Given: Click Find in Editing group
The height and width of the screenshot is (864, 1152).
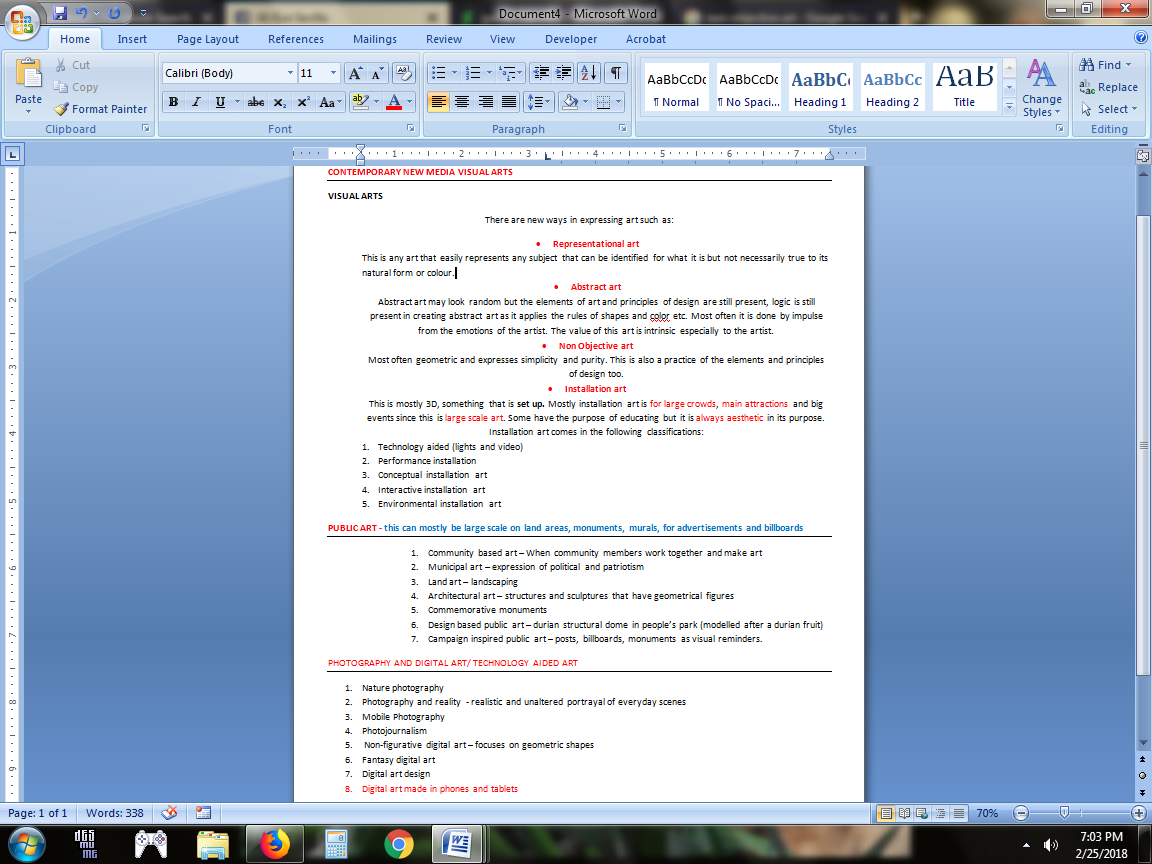Looking at the screenshot, I should [1105, 65].
